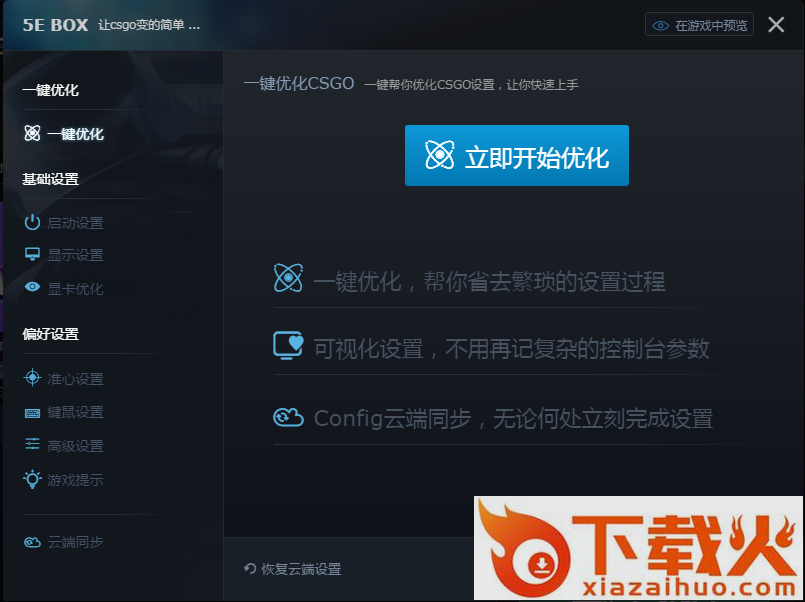Close the 5E BOX window

[x=776, y=25]
